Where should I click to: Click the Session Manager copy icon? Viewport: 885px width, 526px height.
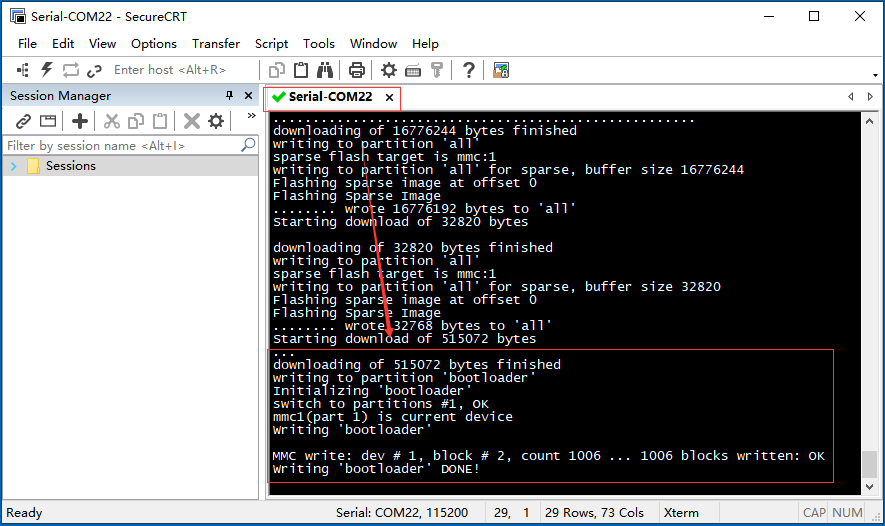coord(136,121)
